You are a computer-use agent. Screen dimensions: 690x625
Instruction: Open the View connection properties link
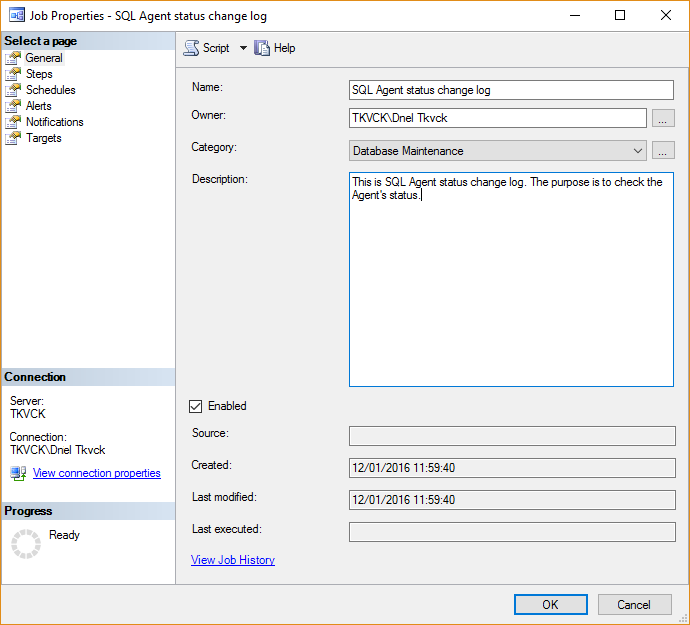97,473
